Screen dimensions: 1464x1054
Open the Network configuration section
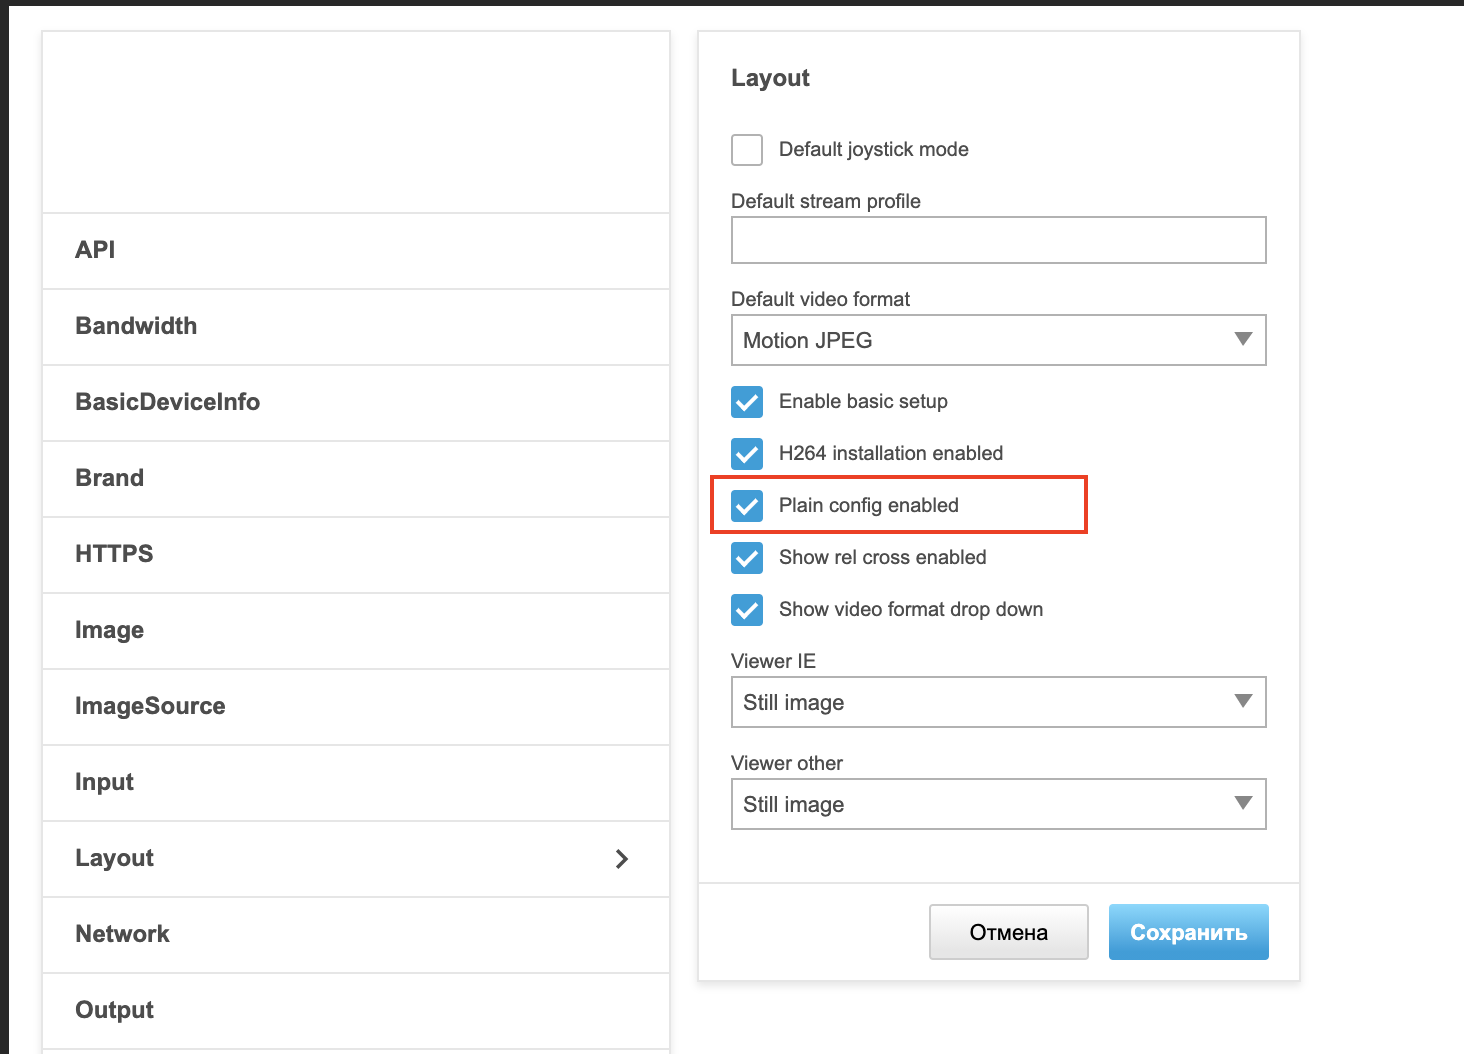pos(355,934)
